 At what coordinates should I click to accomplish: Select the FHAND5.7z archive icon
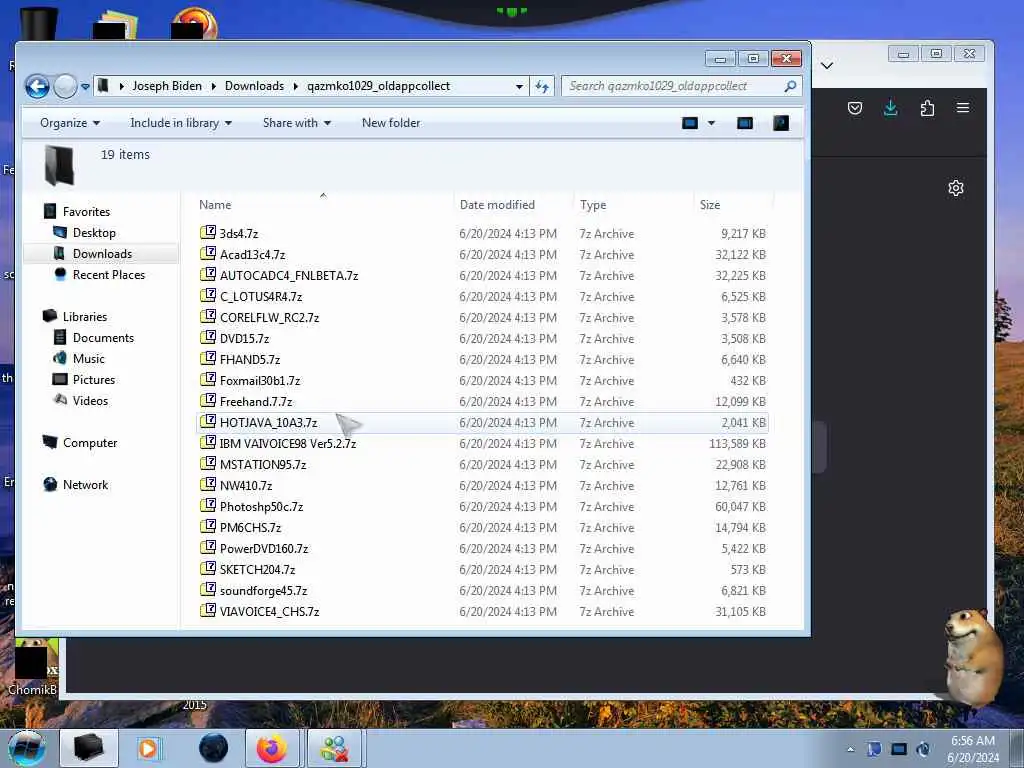click(x=208, y=359)
